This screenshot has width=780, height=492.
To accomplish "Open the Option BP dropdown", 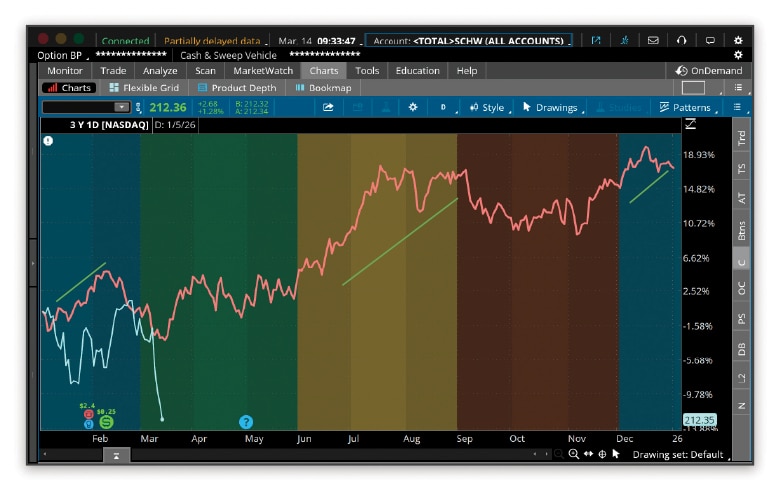I will (x=63, y=55).
